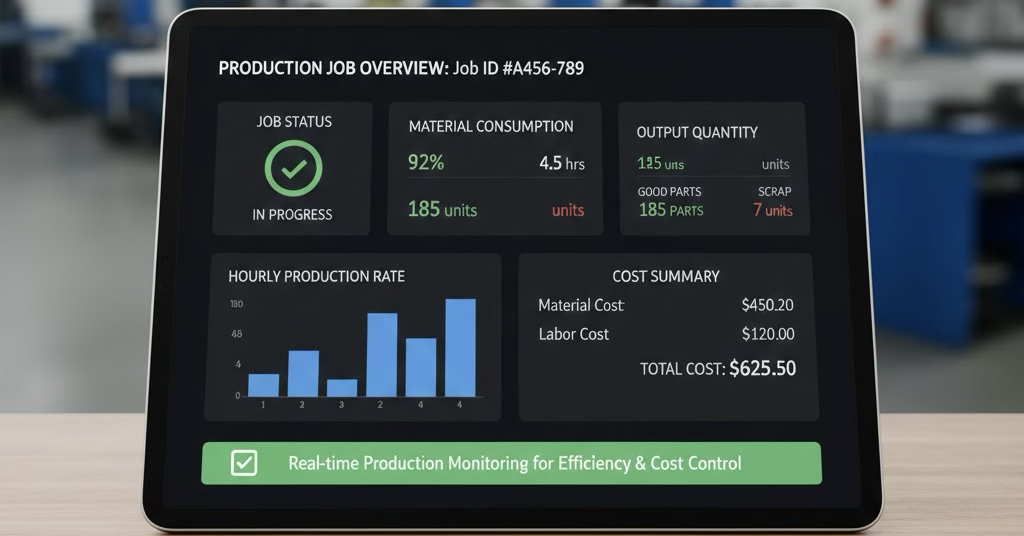Click the 4.5 hrs value

pos(561,163)
